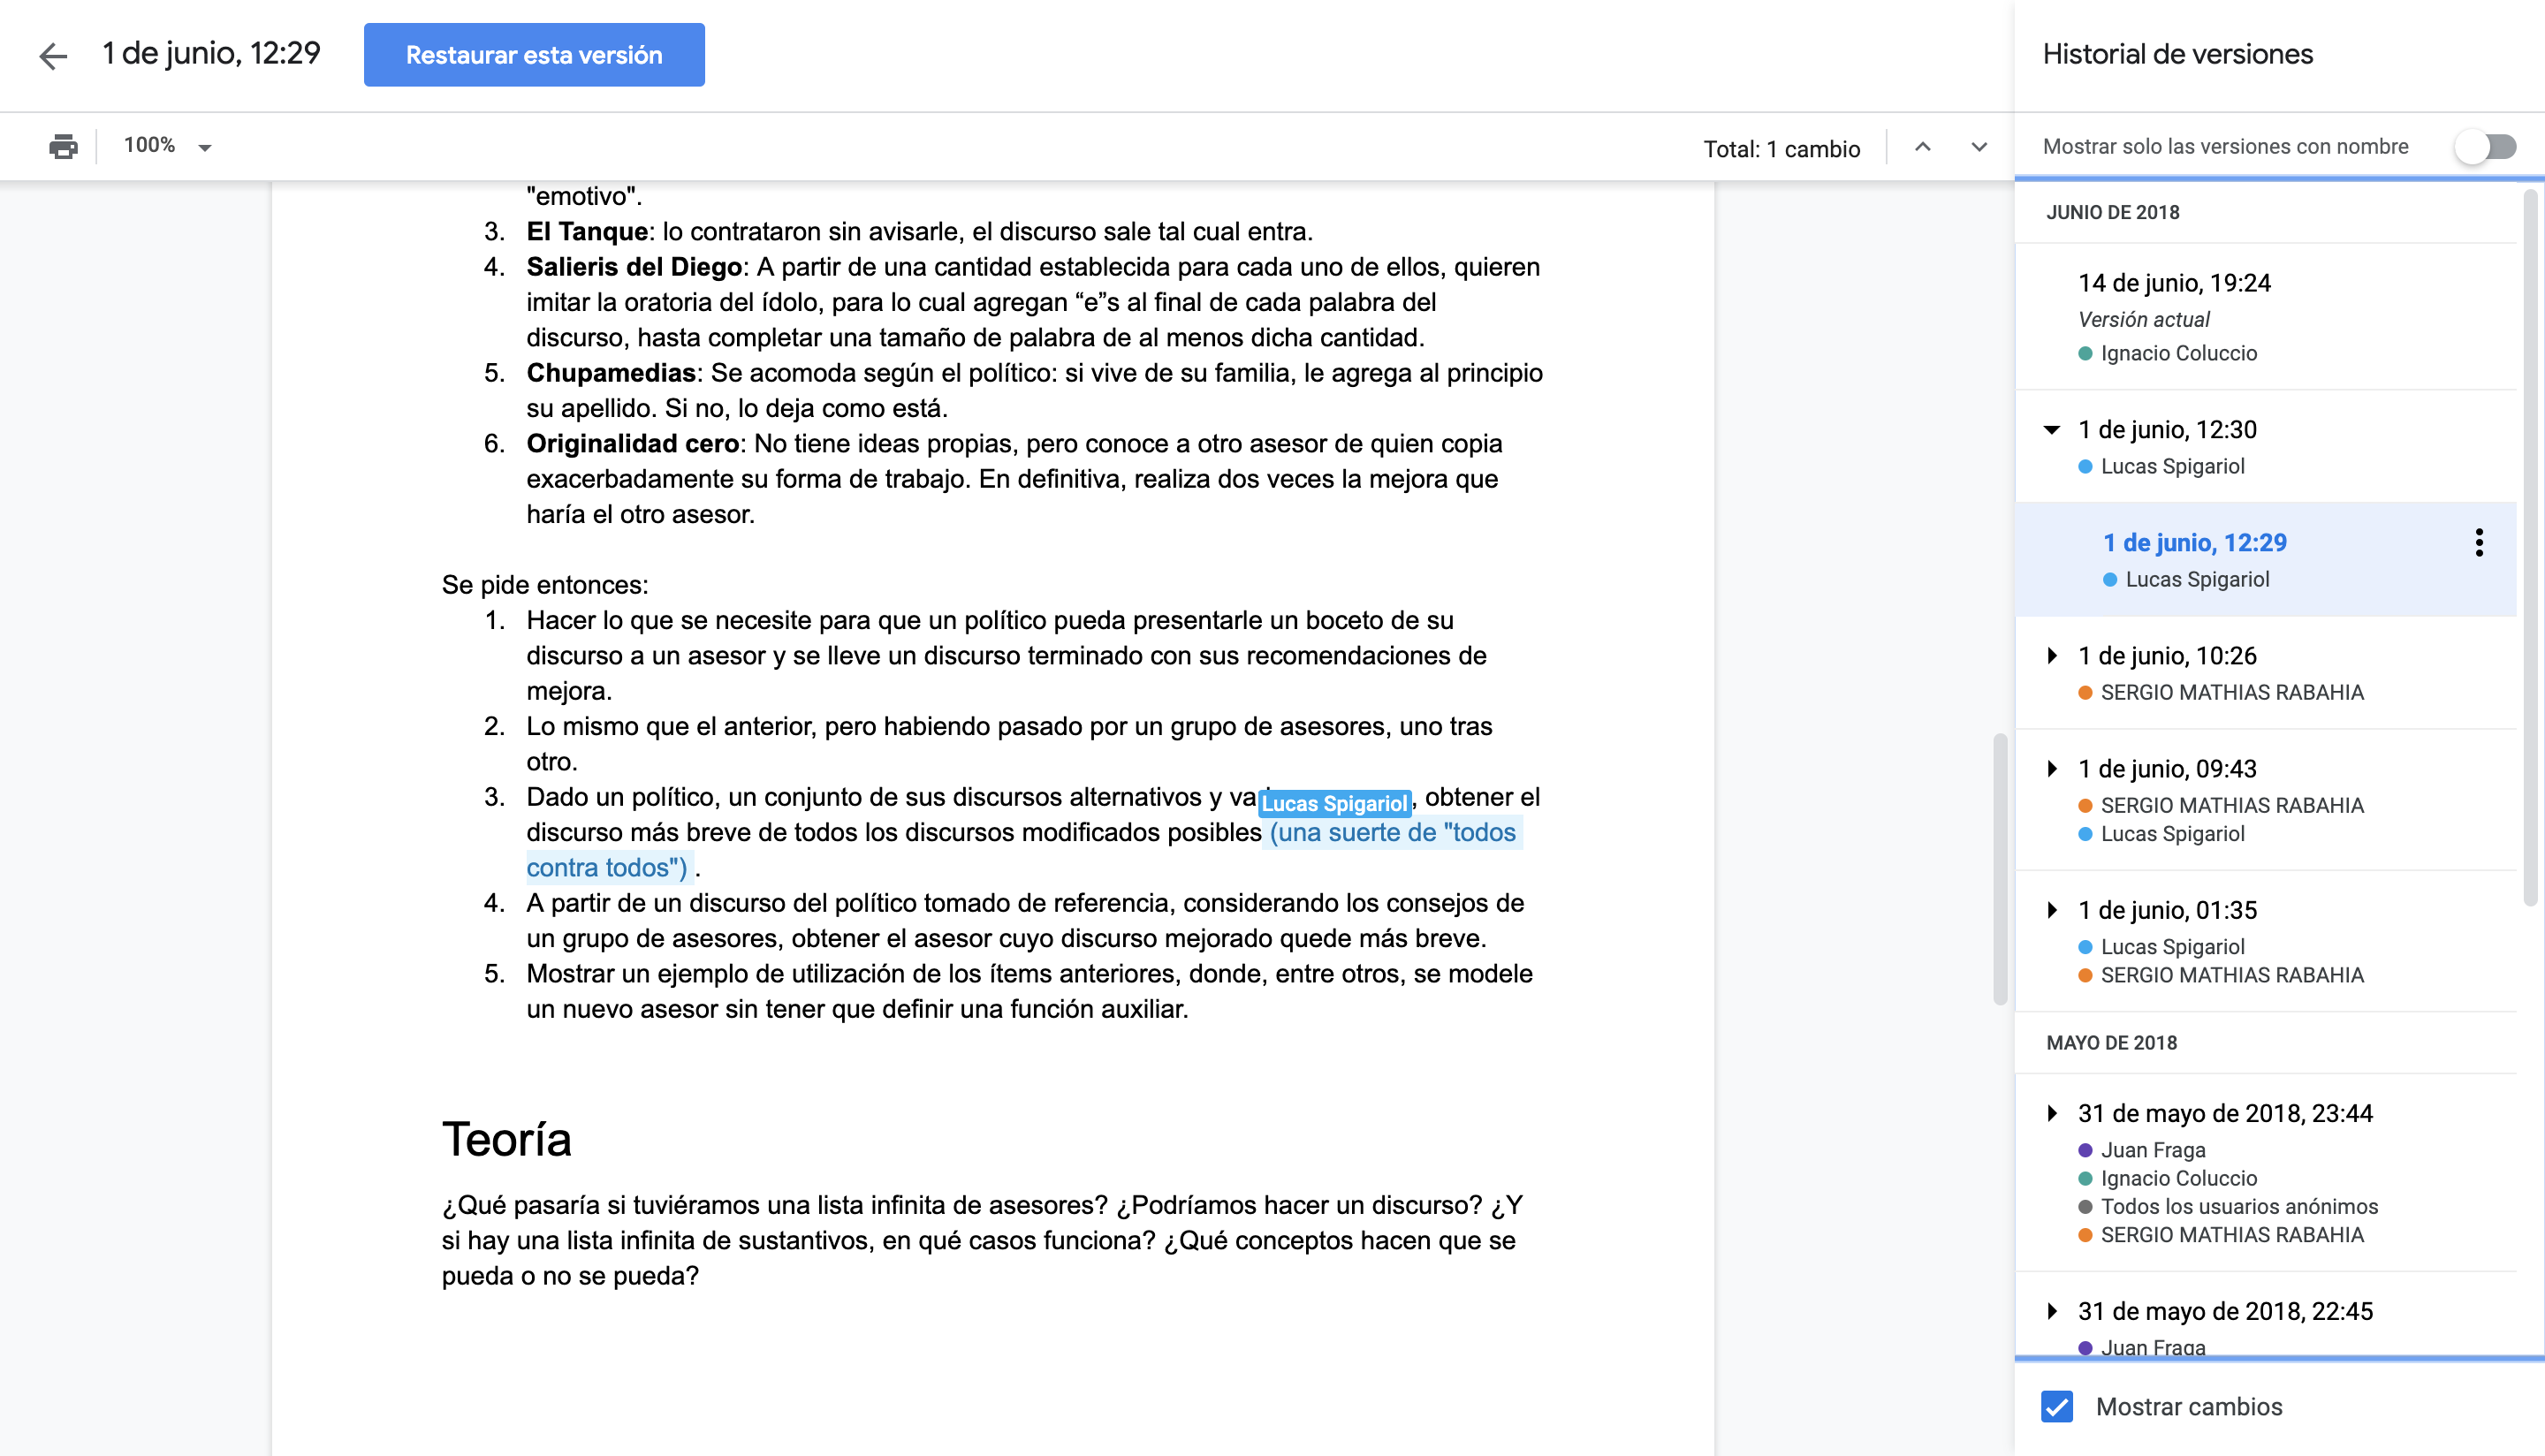The image size is (2545, 1456).
Task: Uncheck Mostrar cambios checkbox
Action: (x=2057, y=1406)
